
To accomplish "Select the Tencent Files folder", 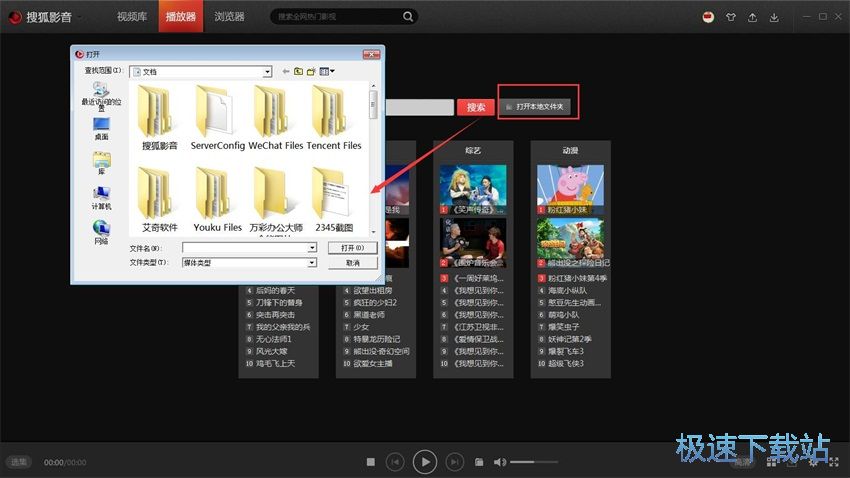I will [333, 117].
